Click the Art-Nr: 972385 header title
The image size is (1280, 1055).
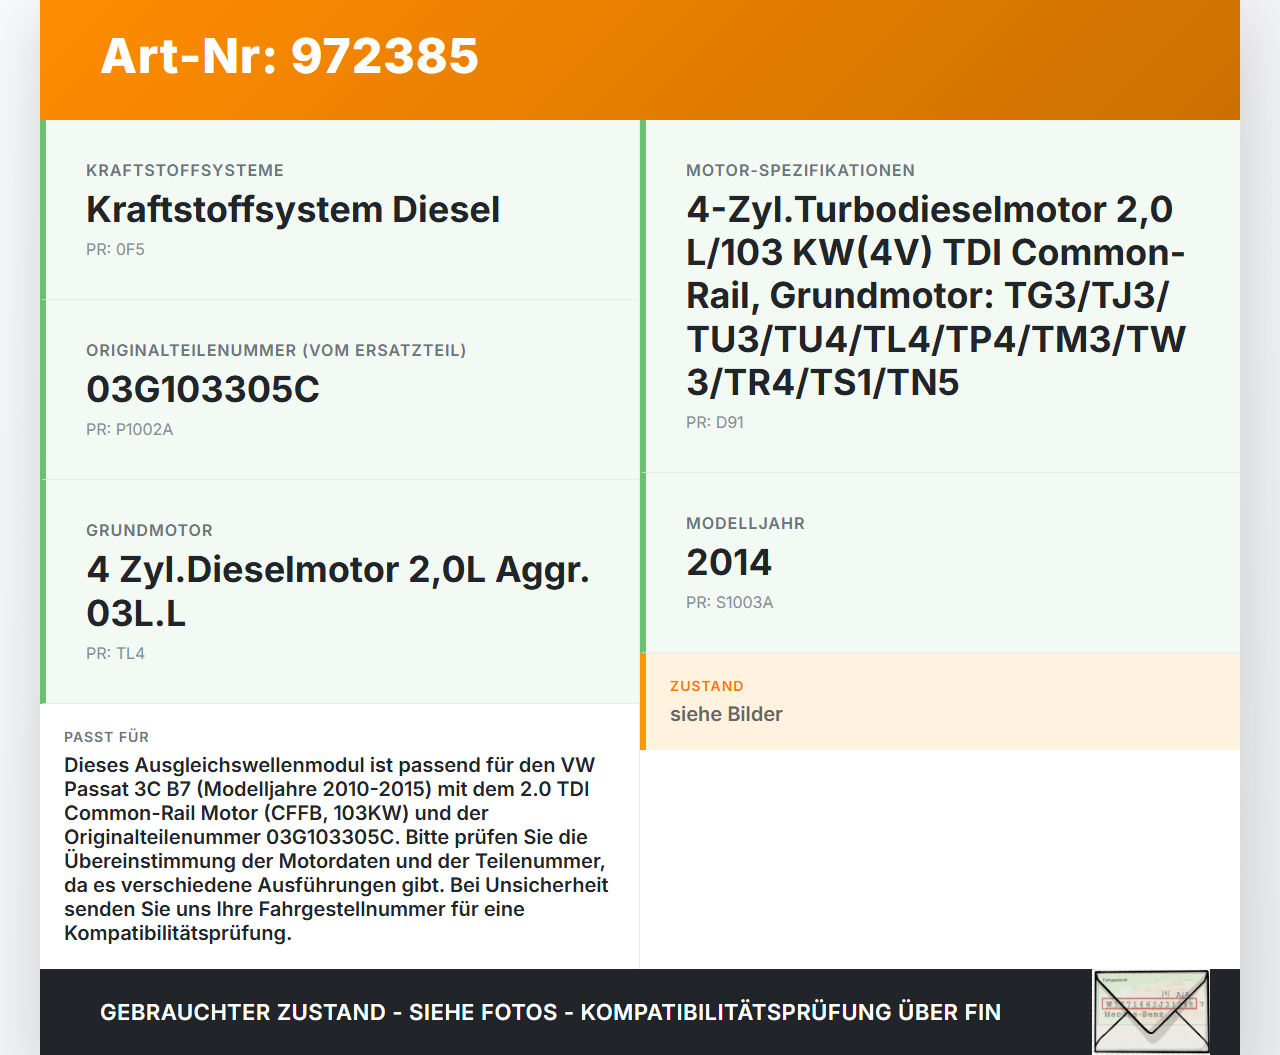290,56
